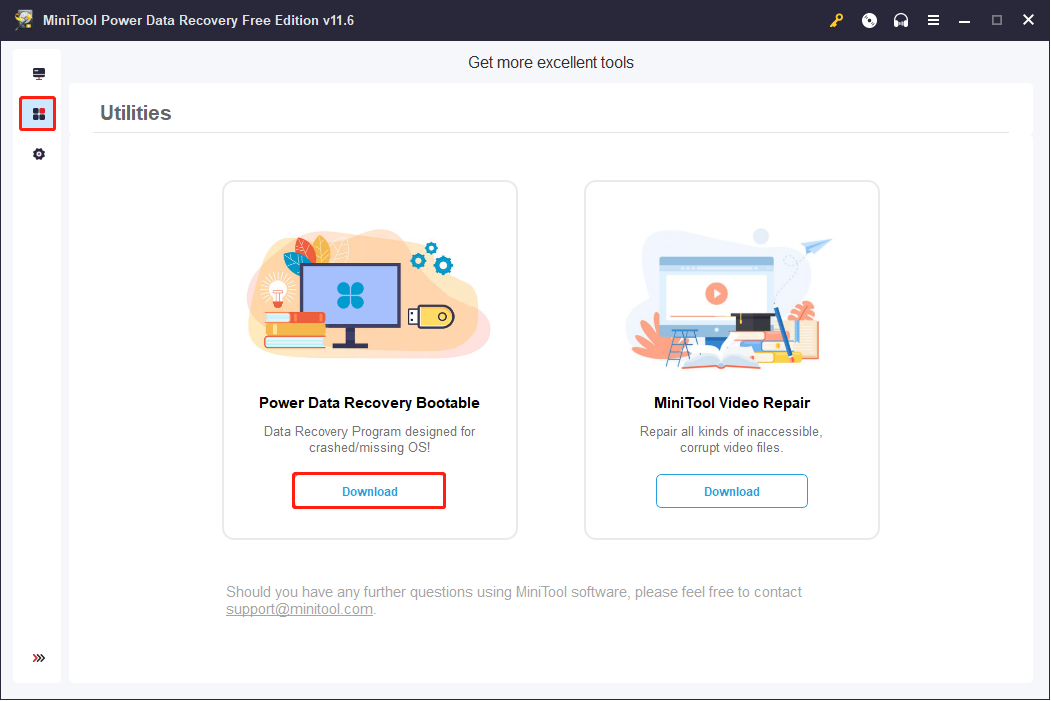This screenshot has width=1051, height=701.
Task: Open the support headset icon
Action: tap(901, 20)
